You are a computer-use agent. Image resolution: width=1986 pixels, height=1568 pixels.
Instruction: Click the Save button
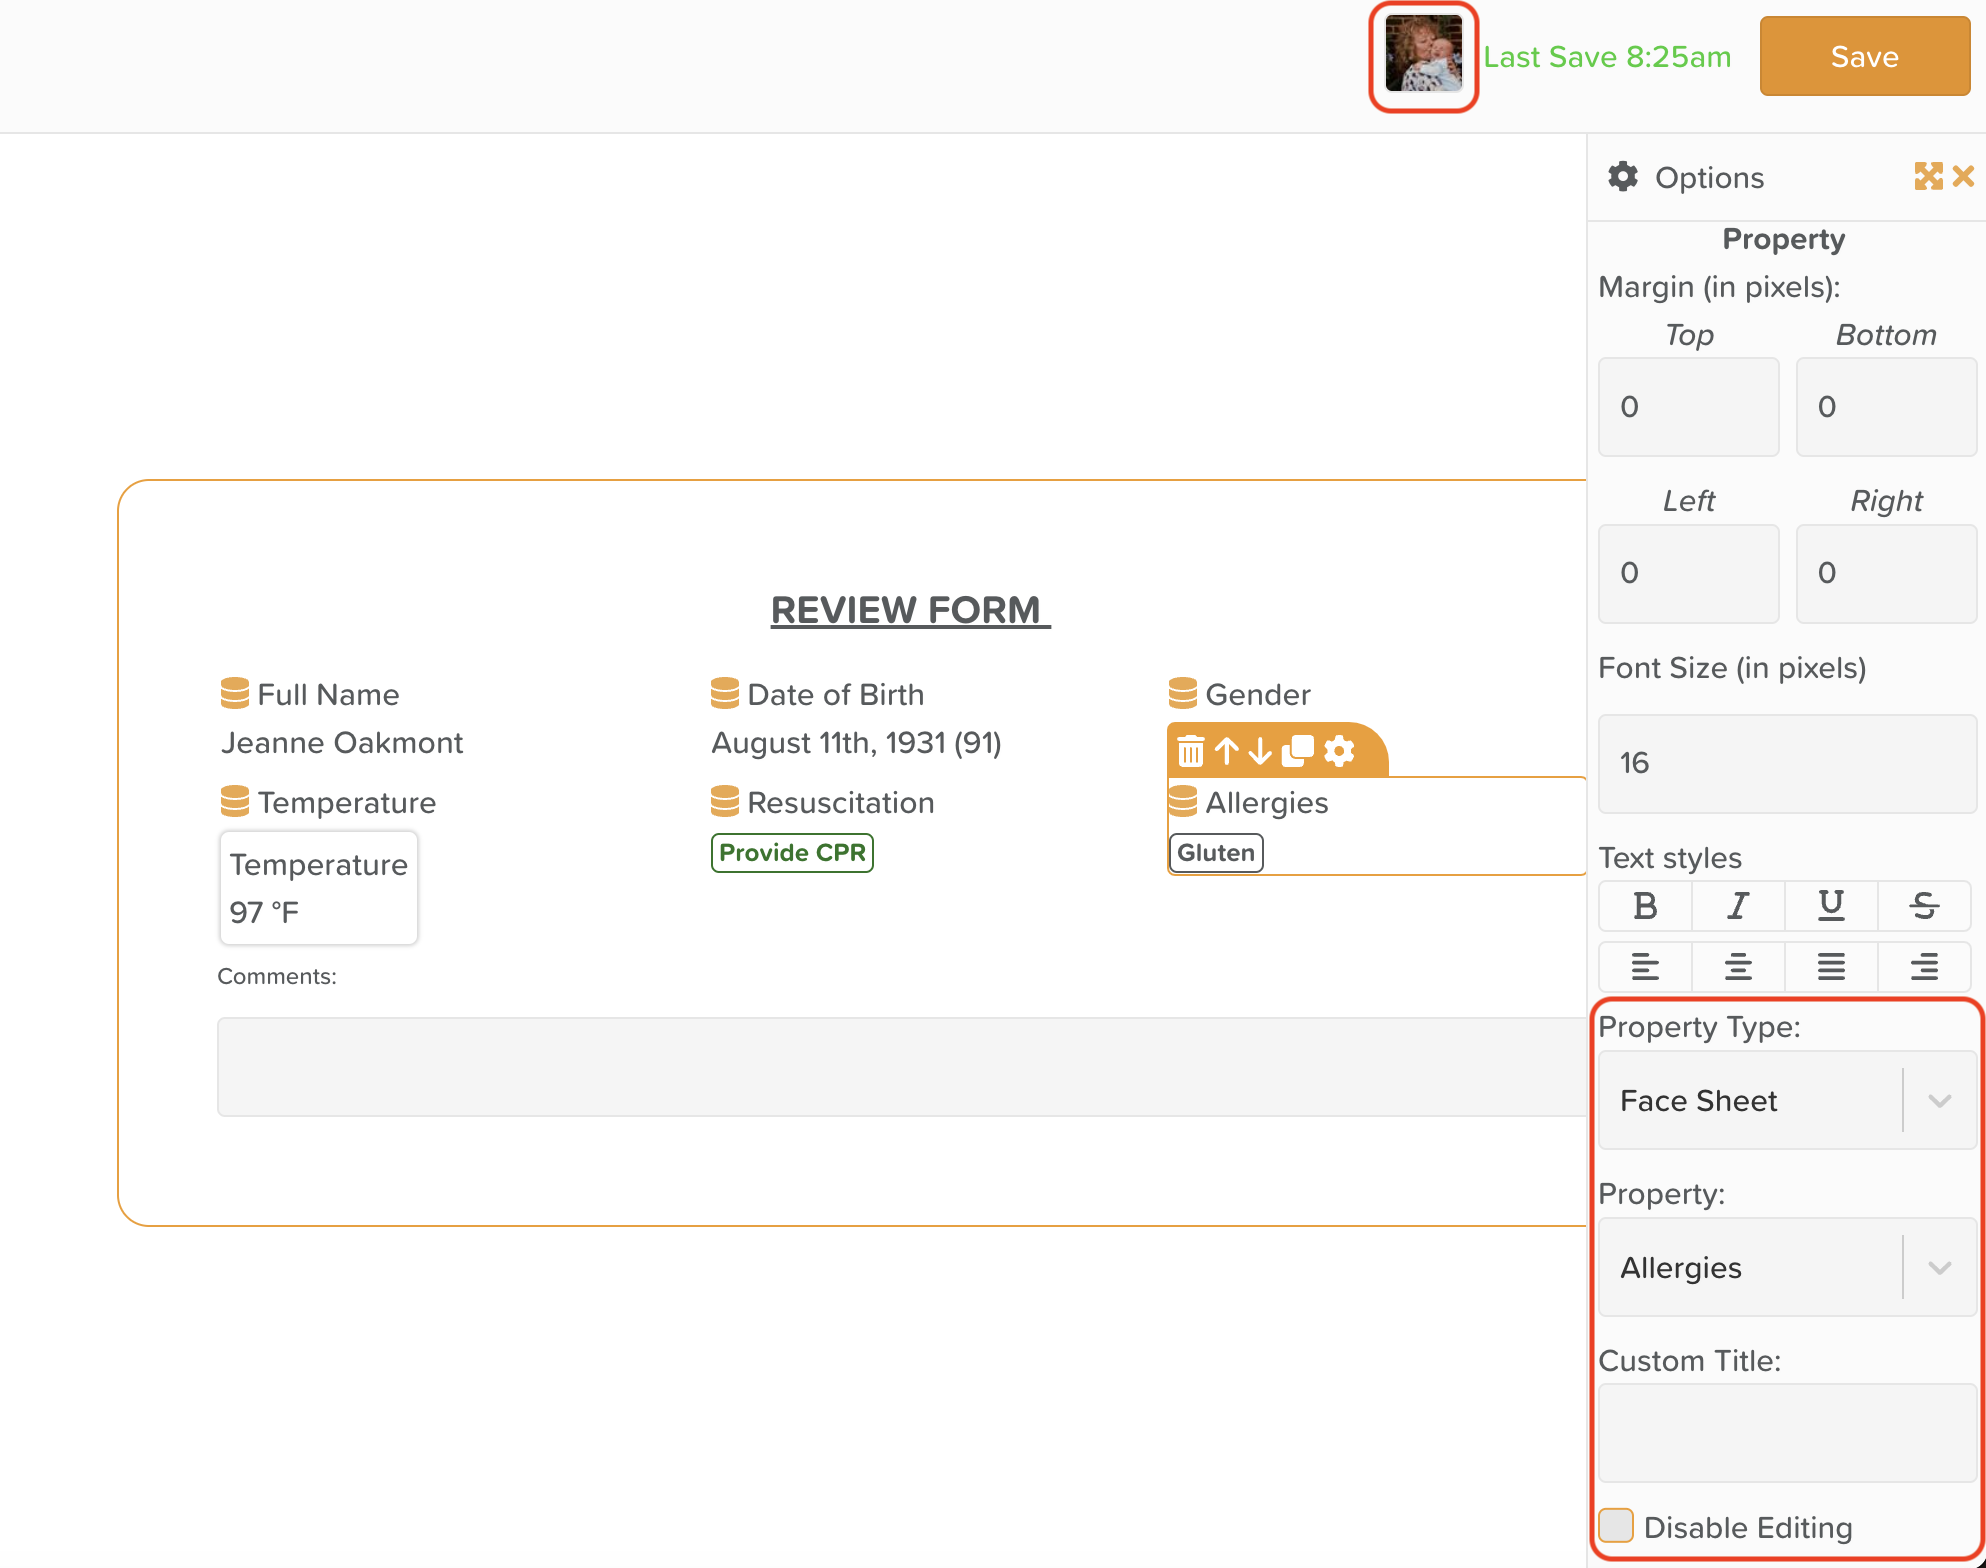1863,56
